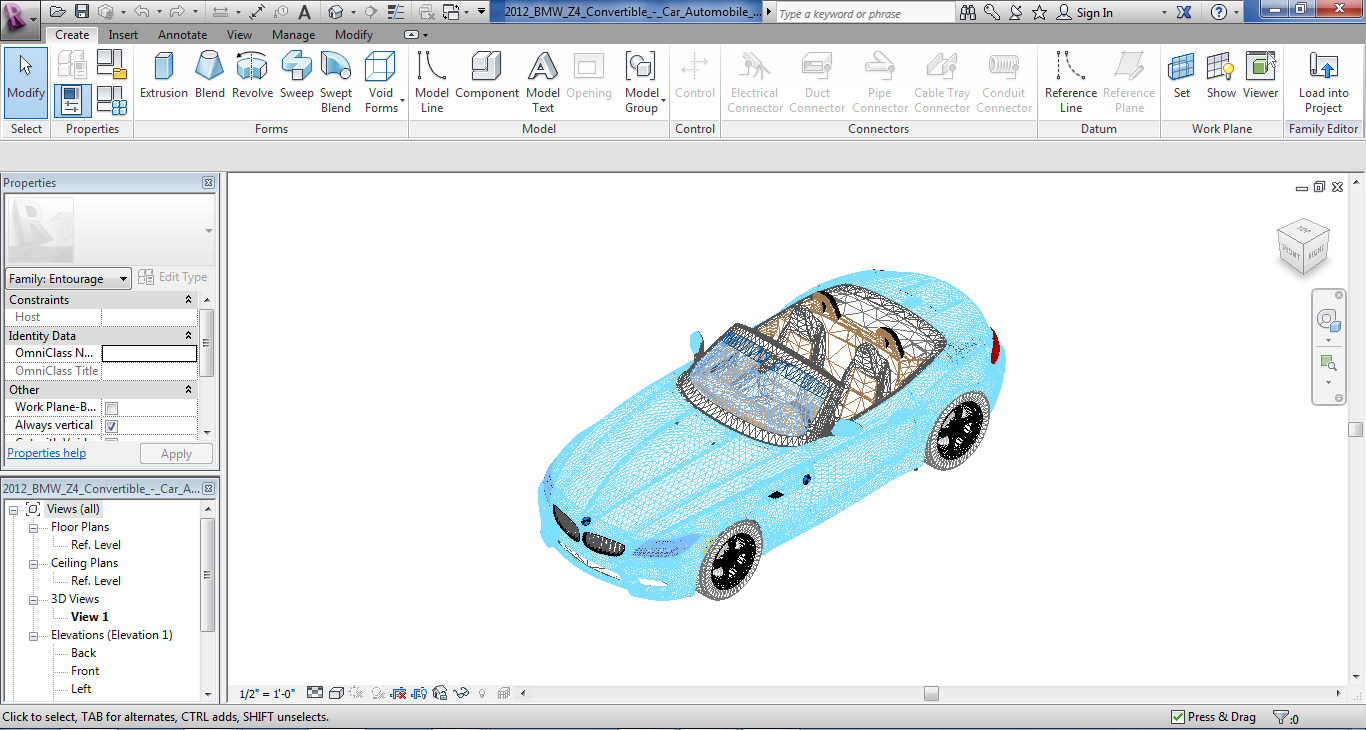Screen dimensions: 1366x730
Task: Open the Visual Style icon in view bar
Action: 337,693
